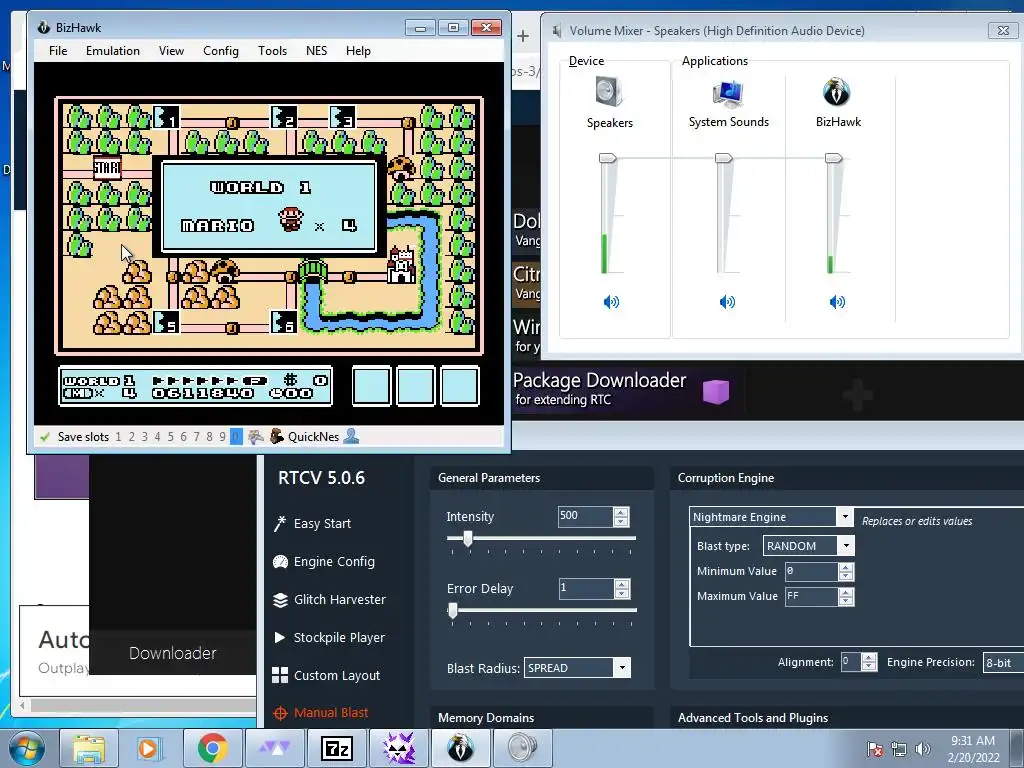
Task: Click the network tray icon
Action: pyautogui.click(x=899, y=749)
